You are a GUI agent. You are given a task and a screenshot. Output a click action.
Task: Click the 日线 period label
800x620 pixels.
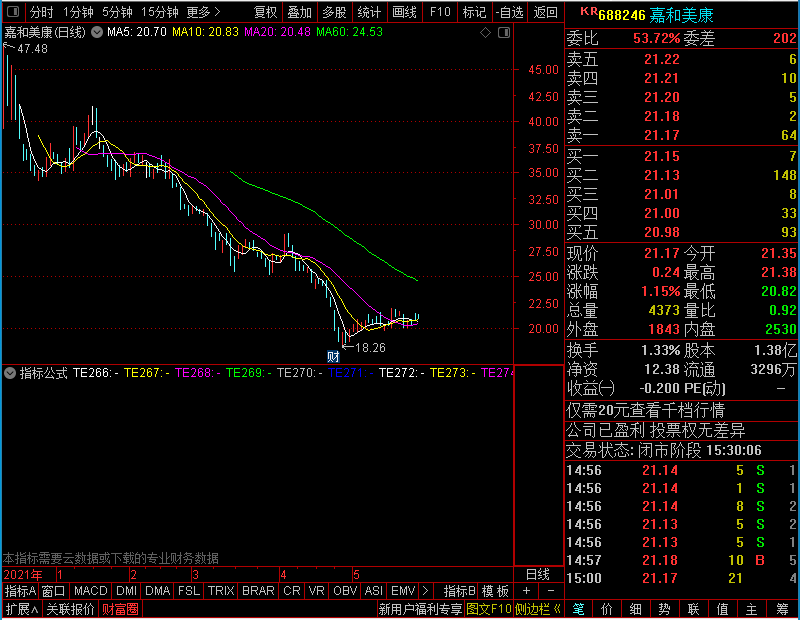[538, 575]
